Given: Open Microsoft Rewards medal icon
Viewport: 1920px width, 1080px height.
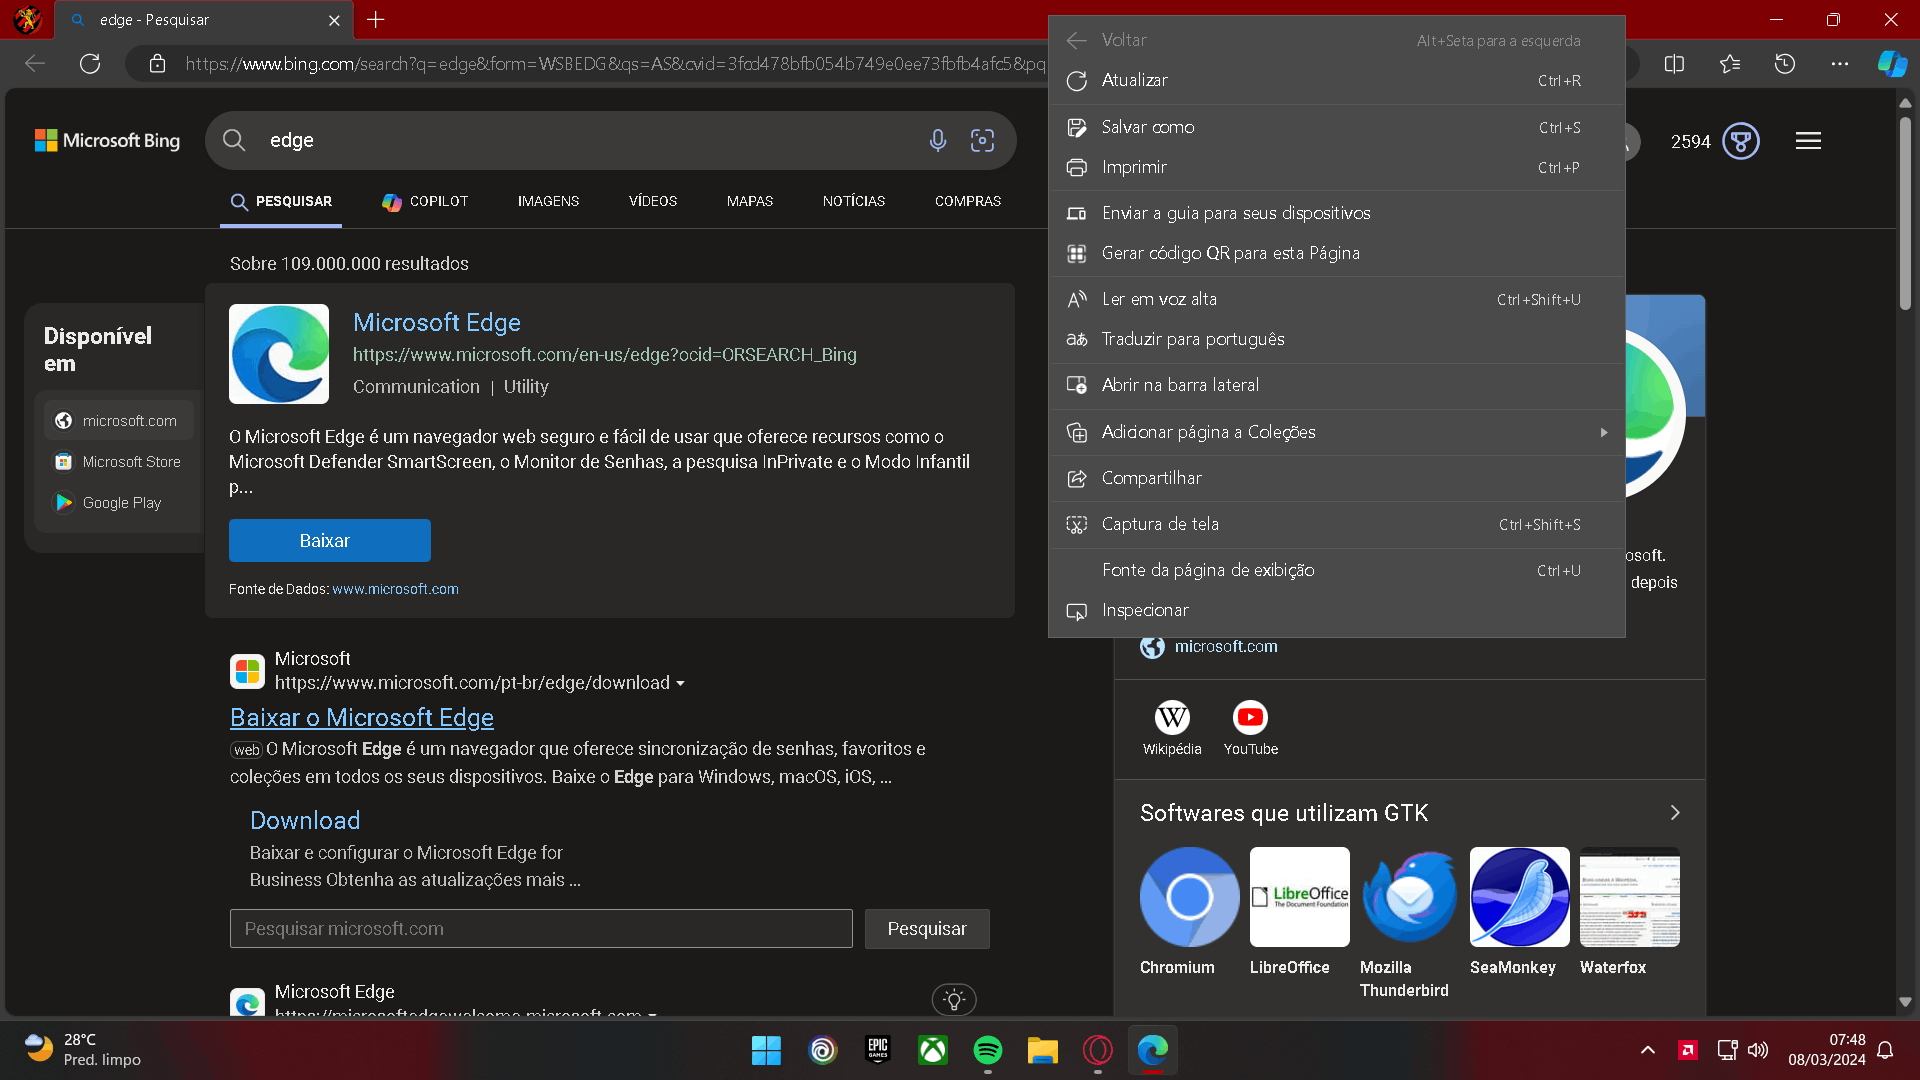Looking at the screenshot, I should [1741, 141].
